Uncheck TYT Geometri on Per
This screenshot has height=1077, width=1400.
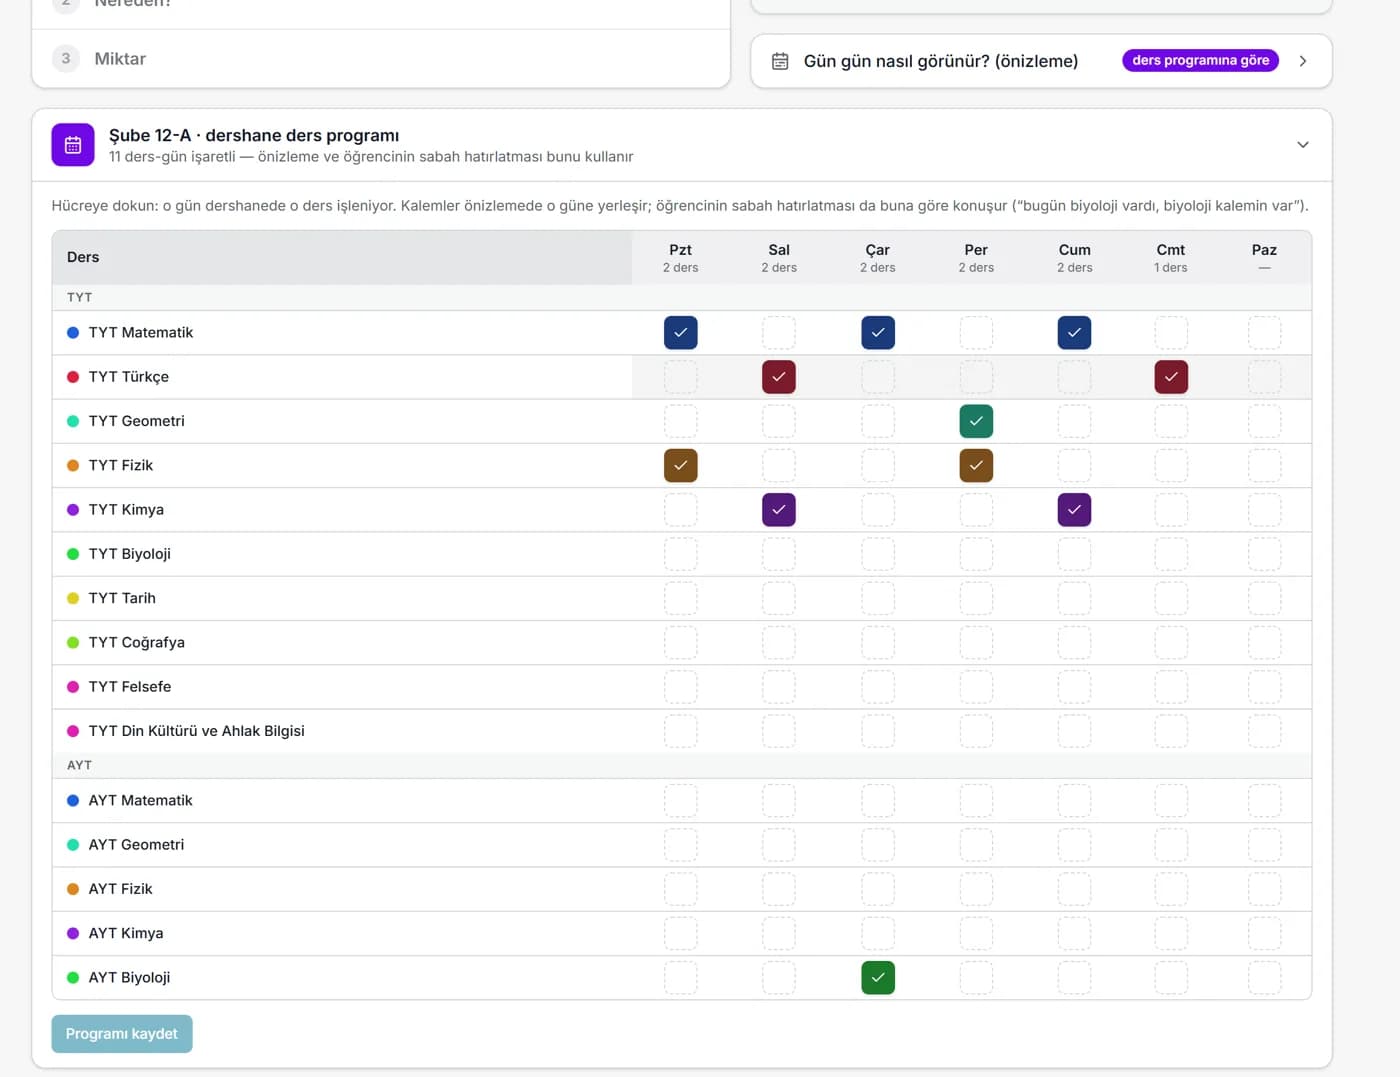point(976,421)
